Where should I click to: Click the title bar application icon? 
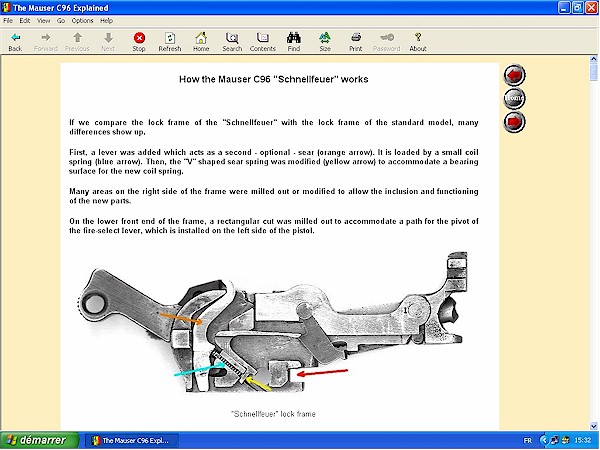6,8
